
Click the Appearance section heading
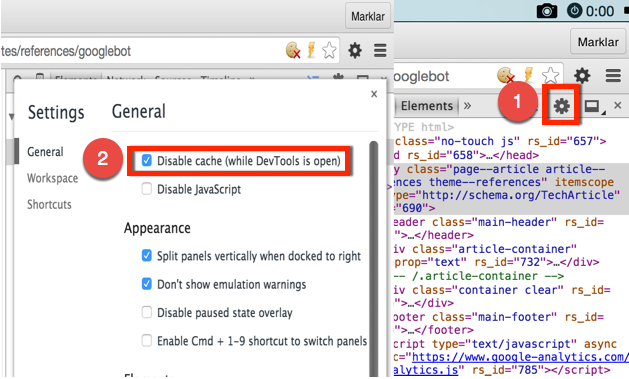[157, 228]
